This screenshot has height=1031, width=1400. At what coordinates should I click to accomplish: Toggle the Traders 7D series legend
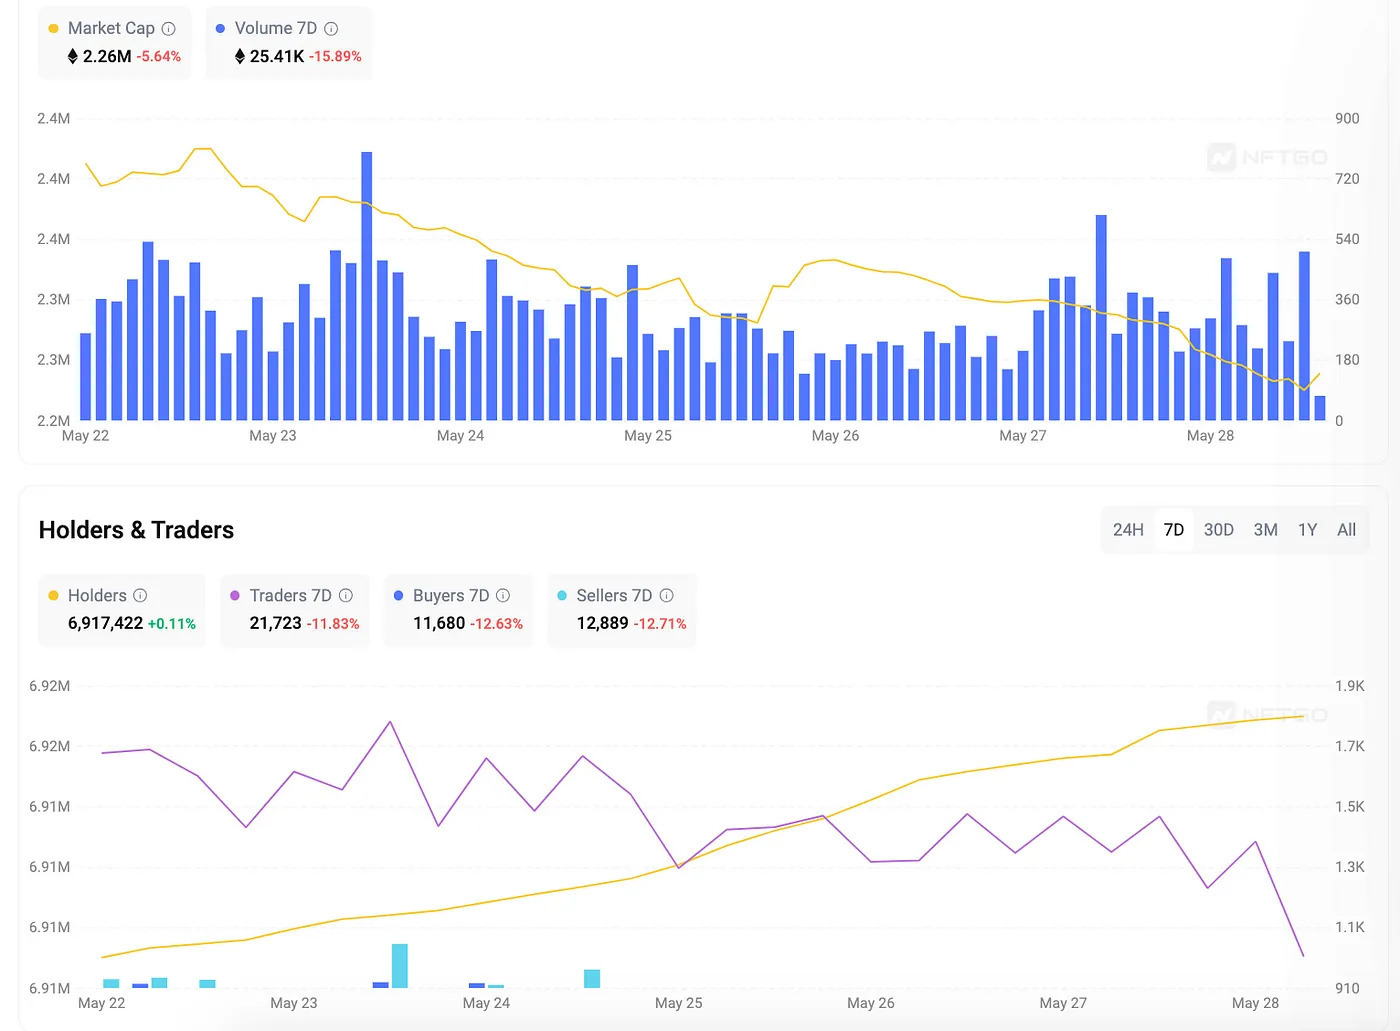point(290,595)
